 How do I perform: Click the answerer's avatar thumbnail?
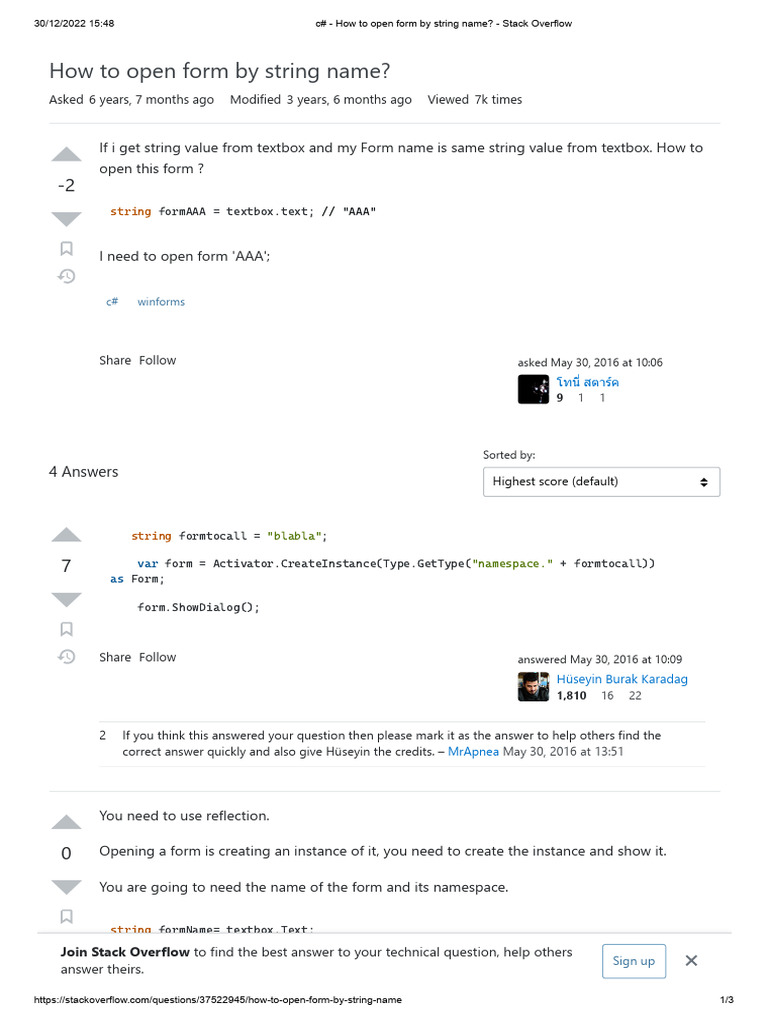(533, 686)
